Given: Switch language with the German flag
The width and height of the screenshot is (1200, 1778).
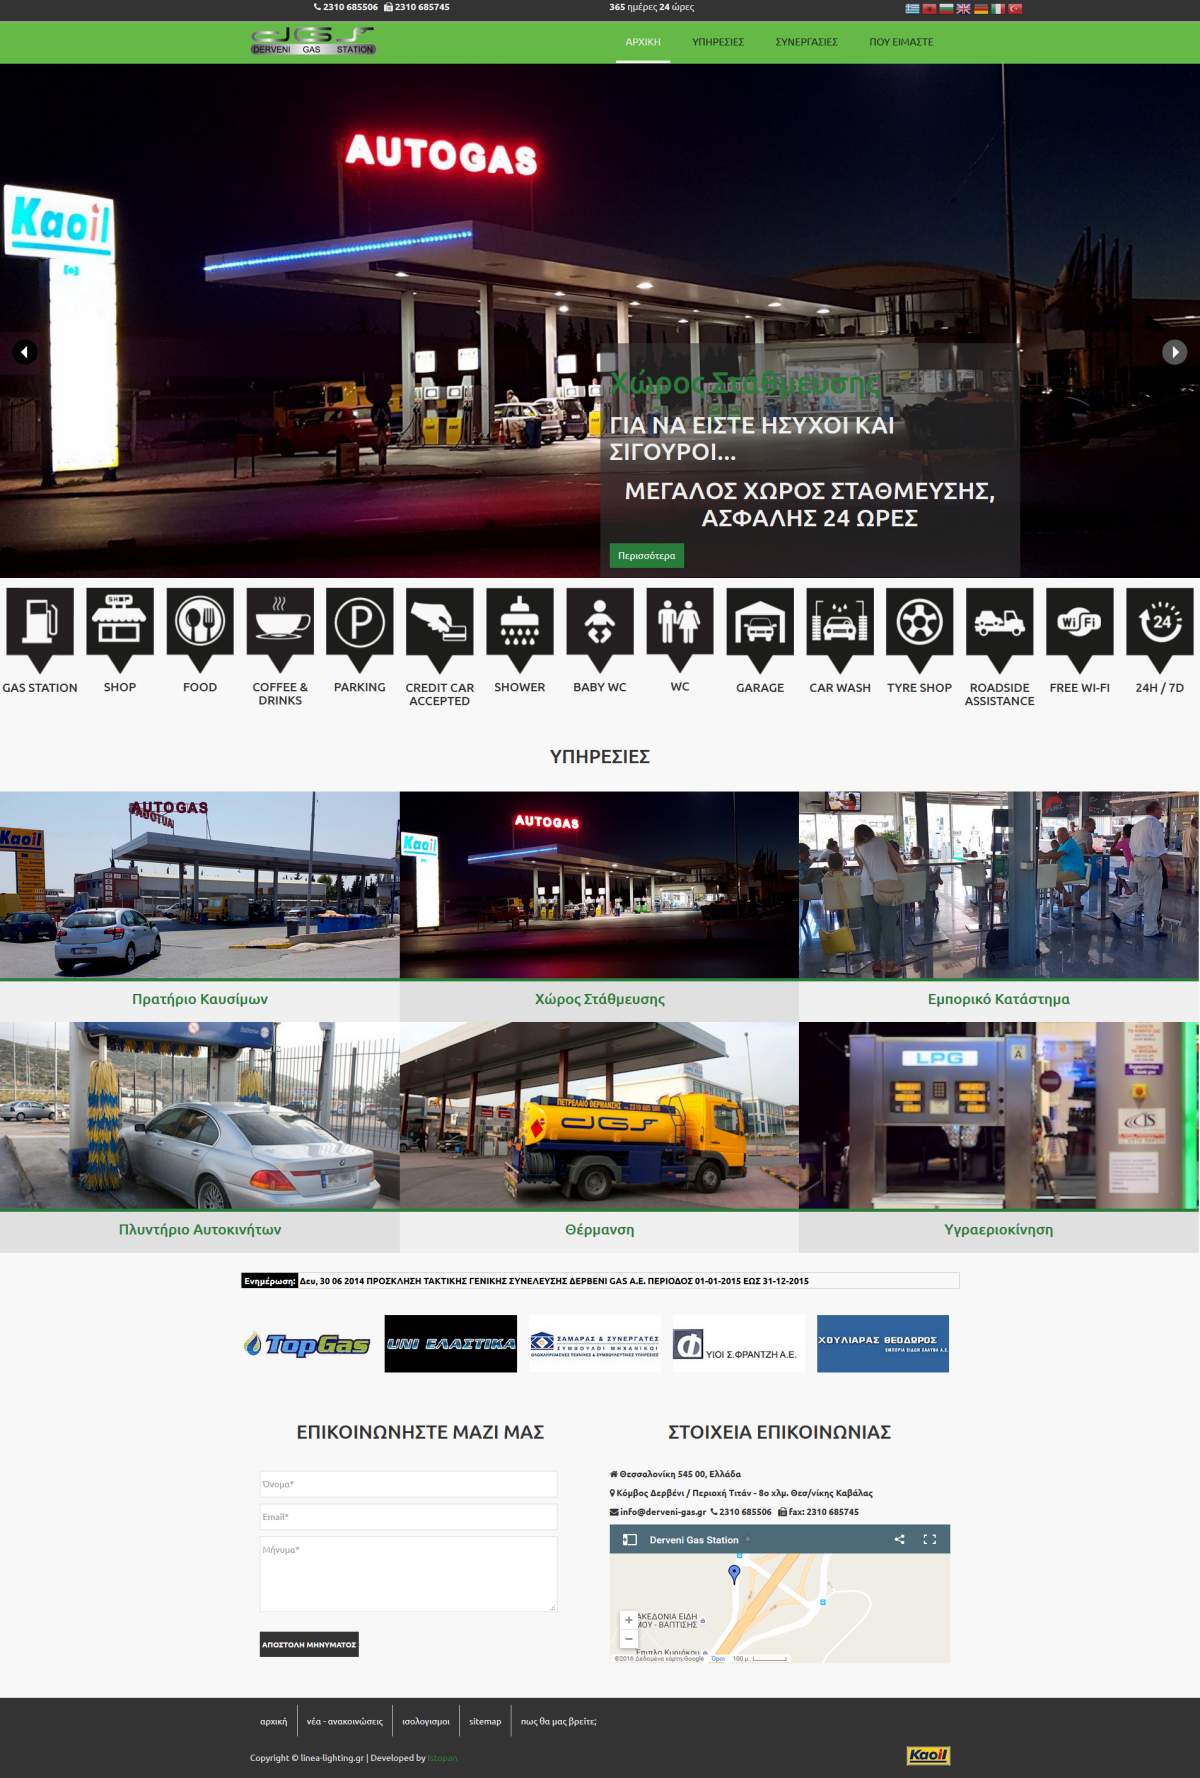Looking at the screenshot, I should point(980,8).
